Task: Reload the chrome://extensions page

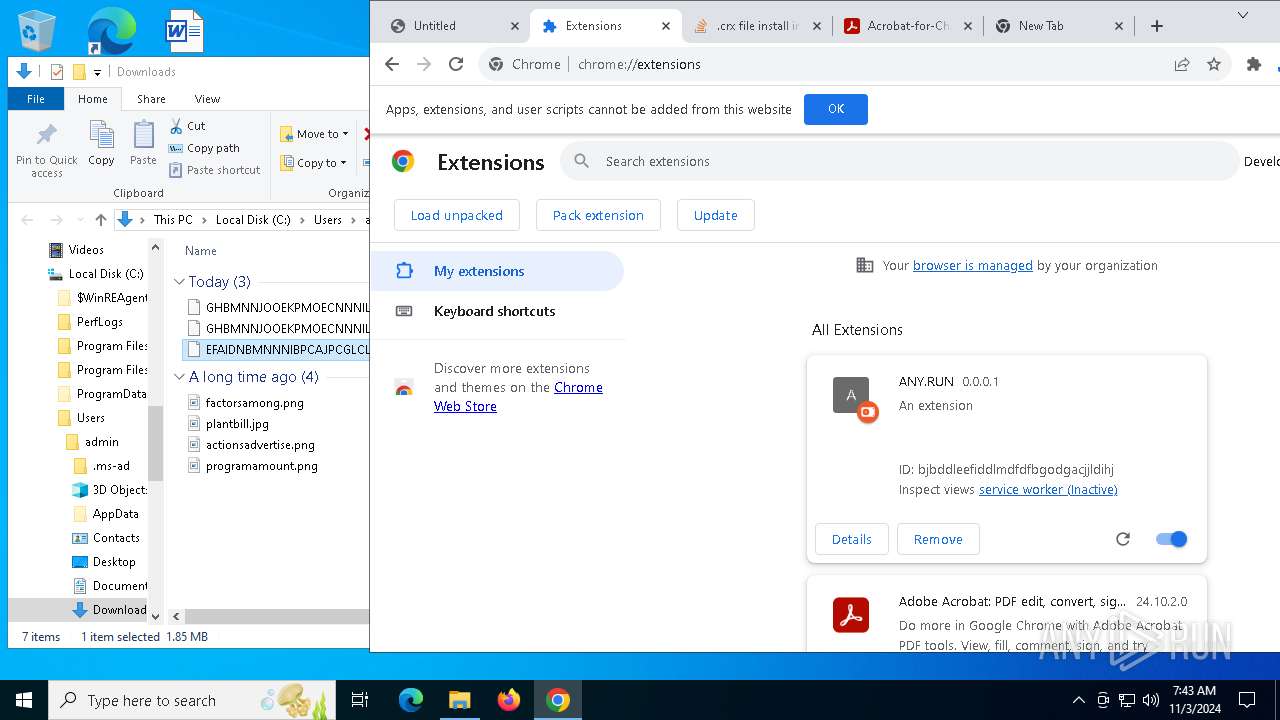Action: 456,64
